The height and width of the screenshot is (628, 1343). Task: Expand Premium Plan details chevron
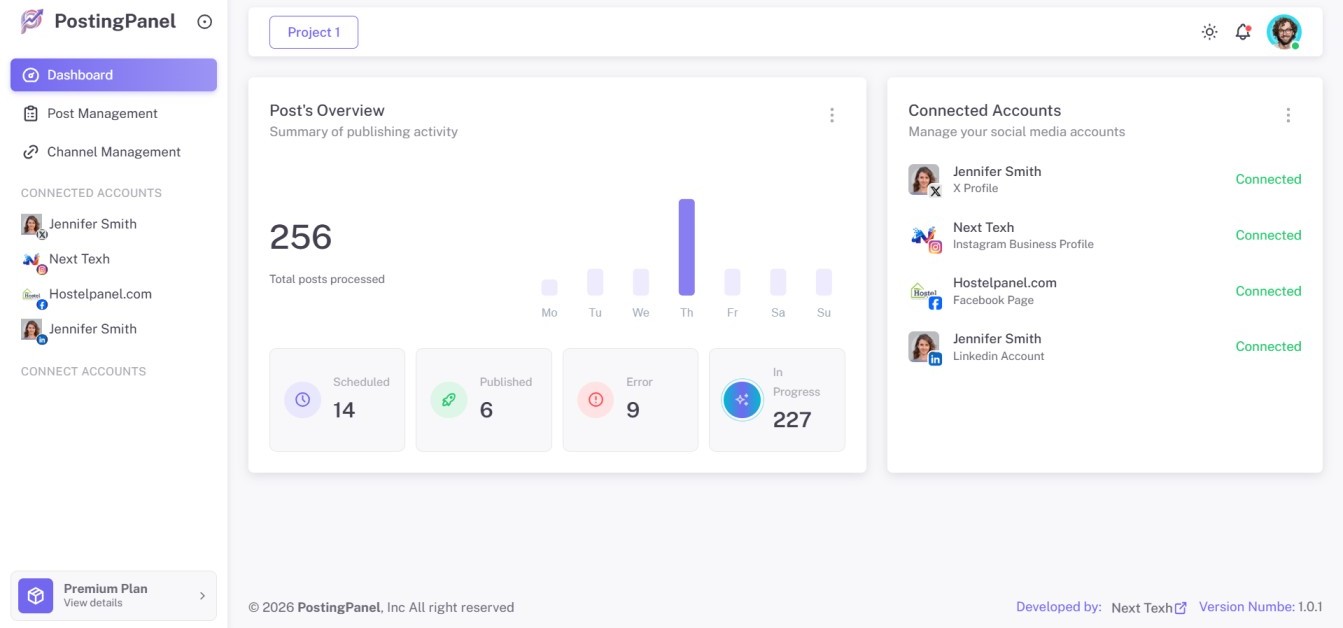(202, 596)
